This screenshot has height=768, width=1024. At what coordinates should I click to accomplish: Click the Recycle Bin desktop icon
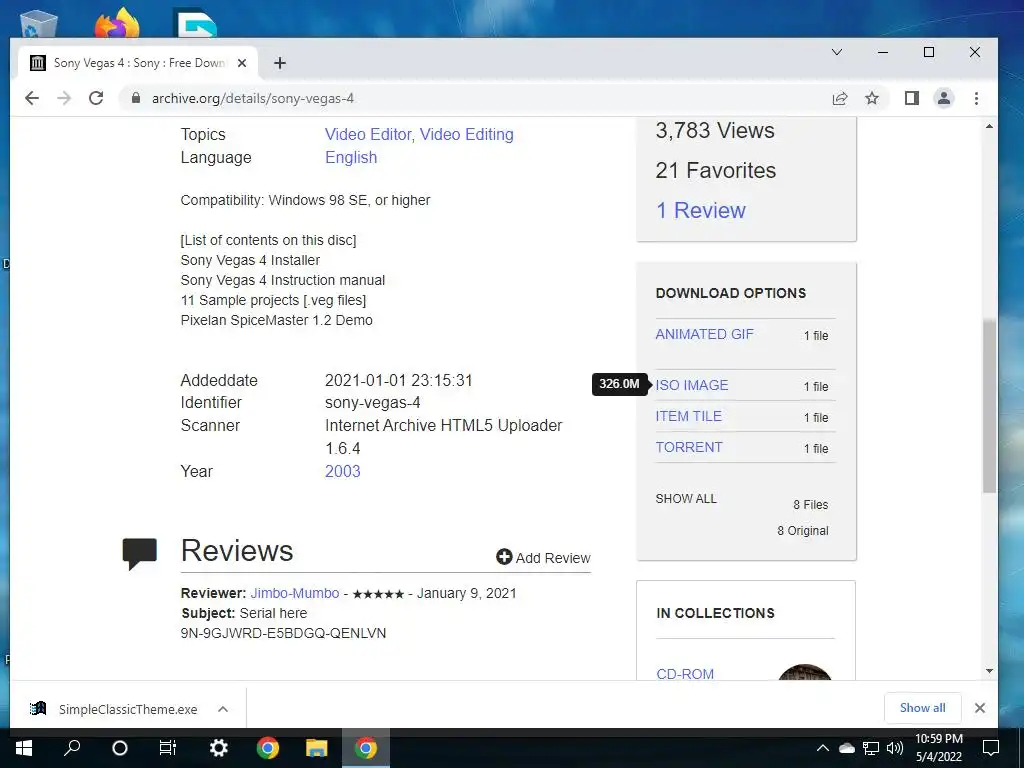(39, 24)
